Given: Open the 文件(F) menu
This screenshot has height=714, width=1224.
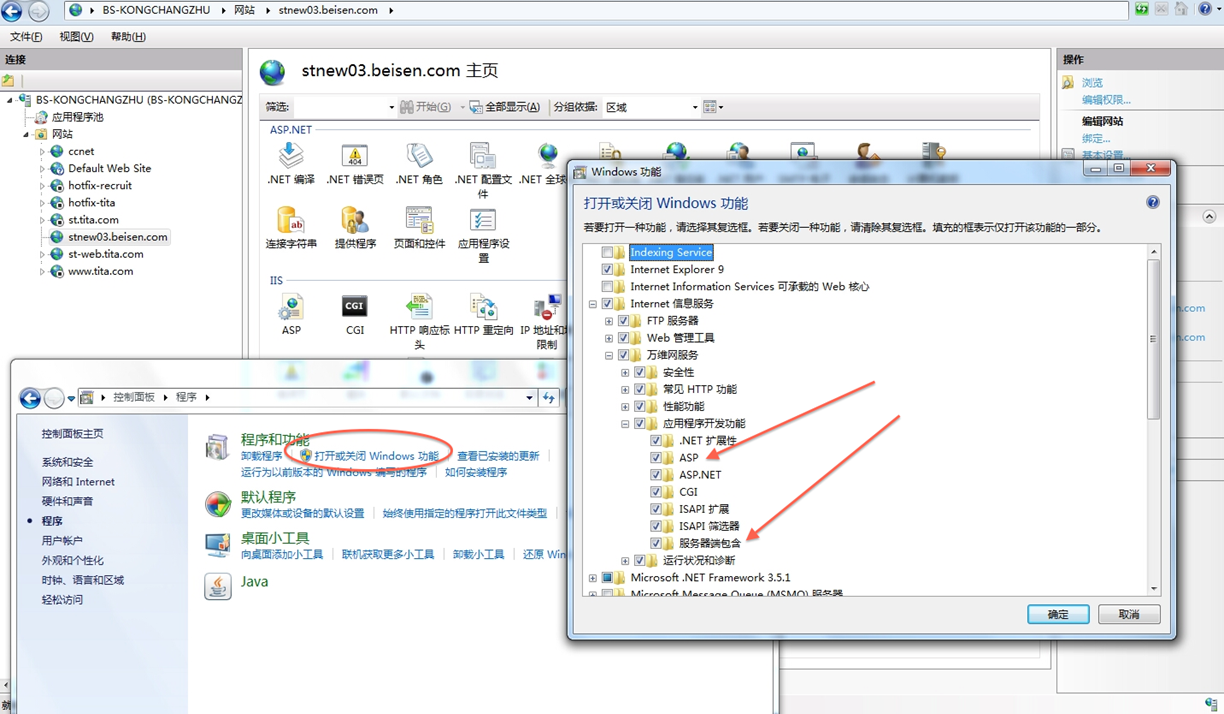Looking at the screenshot, I should coord(26,37).
